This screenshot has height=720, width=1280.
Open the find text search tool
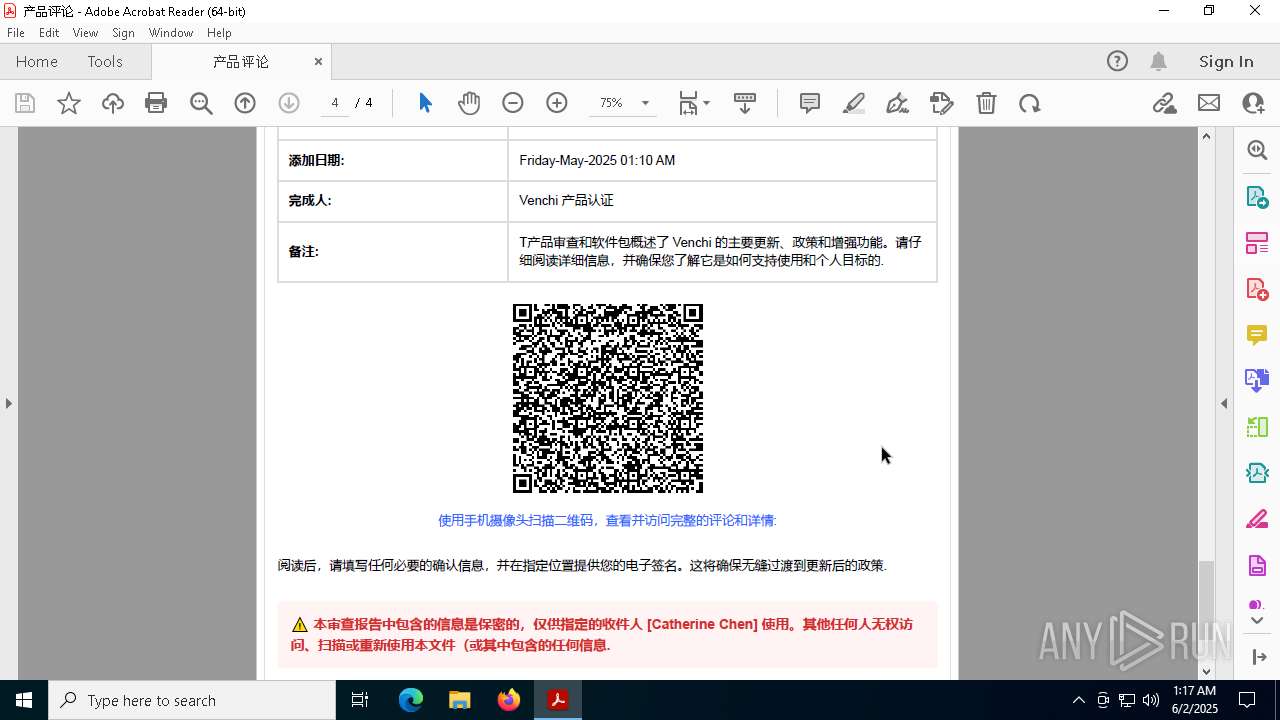(x=201, y=103)
